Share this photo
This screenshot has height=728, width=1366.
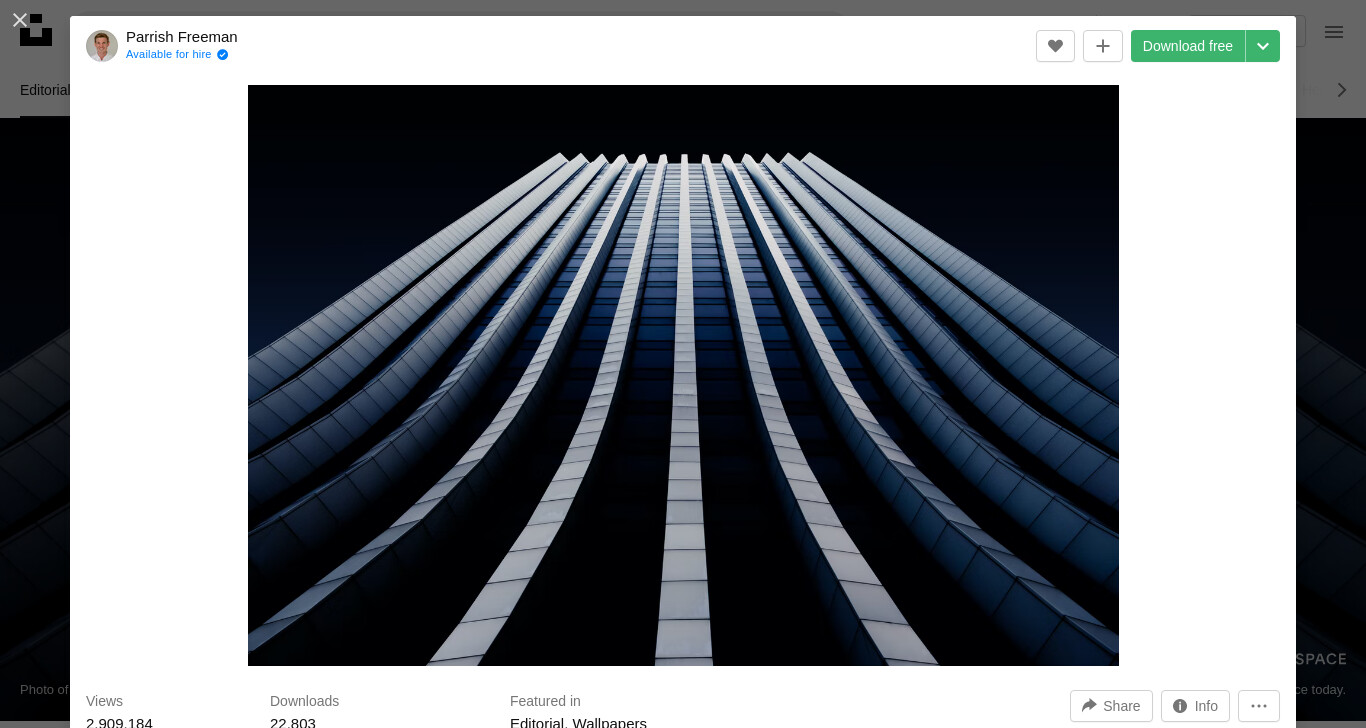(x=1111, y=706)
